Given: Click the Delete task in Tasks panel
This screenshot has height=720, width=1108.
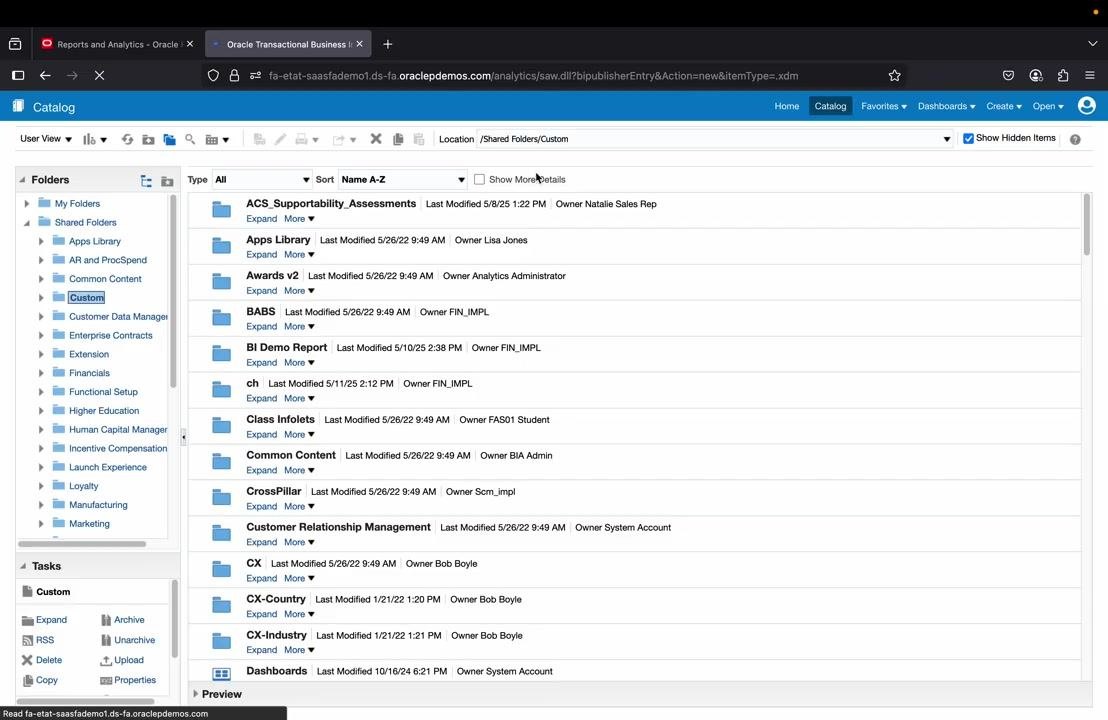Looking at the screenshot, I should (x=42, y=660).
